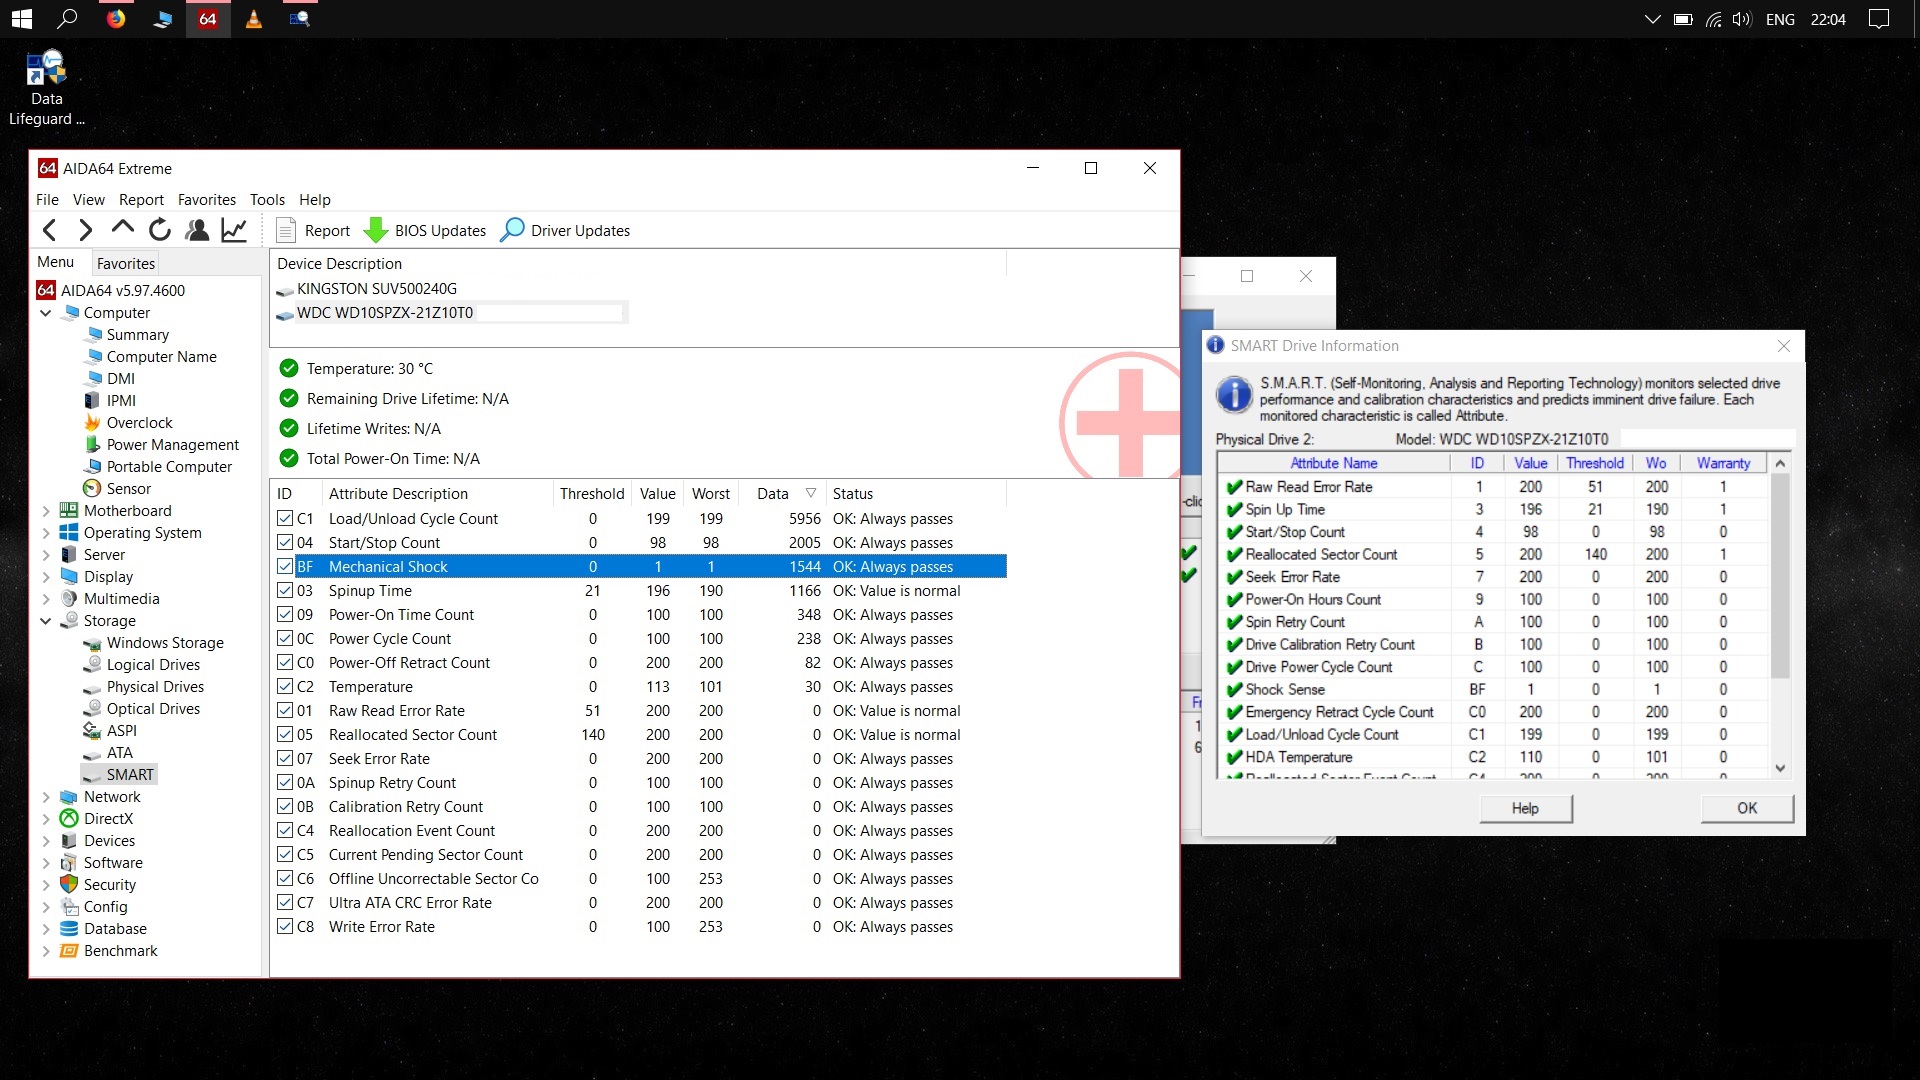The height and width of the screenshot is (1080, 1920).
Task: Sort by Attribute Description column header
Action: click(437, 493)
